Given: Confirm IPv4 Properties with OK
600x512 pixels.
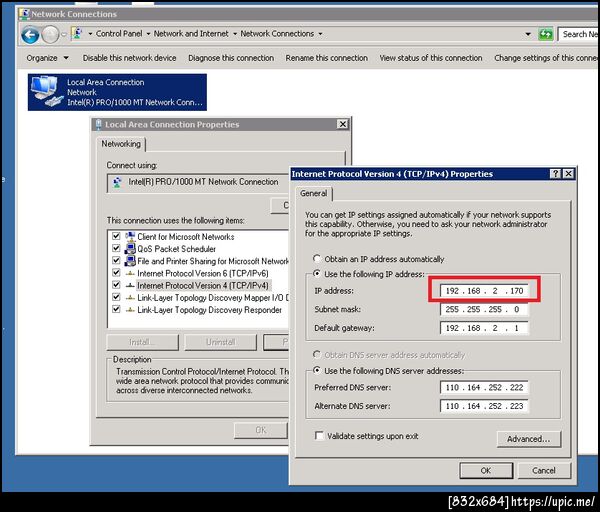Looking at the screenshot, I should (486, 470).
